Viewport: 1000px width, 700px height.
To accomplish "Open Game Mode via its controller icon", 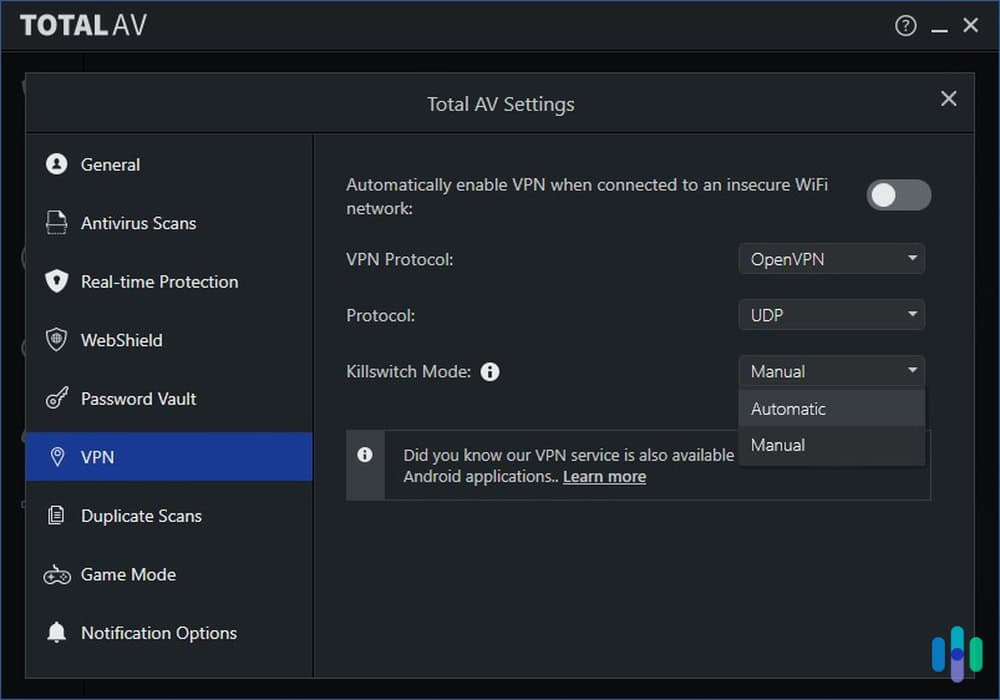I will pos(57,574).
